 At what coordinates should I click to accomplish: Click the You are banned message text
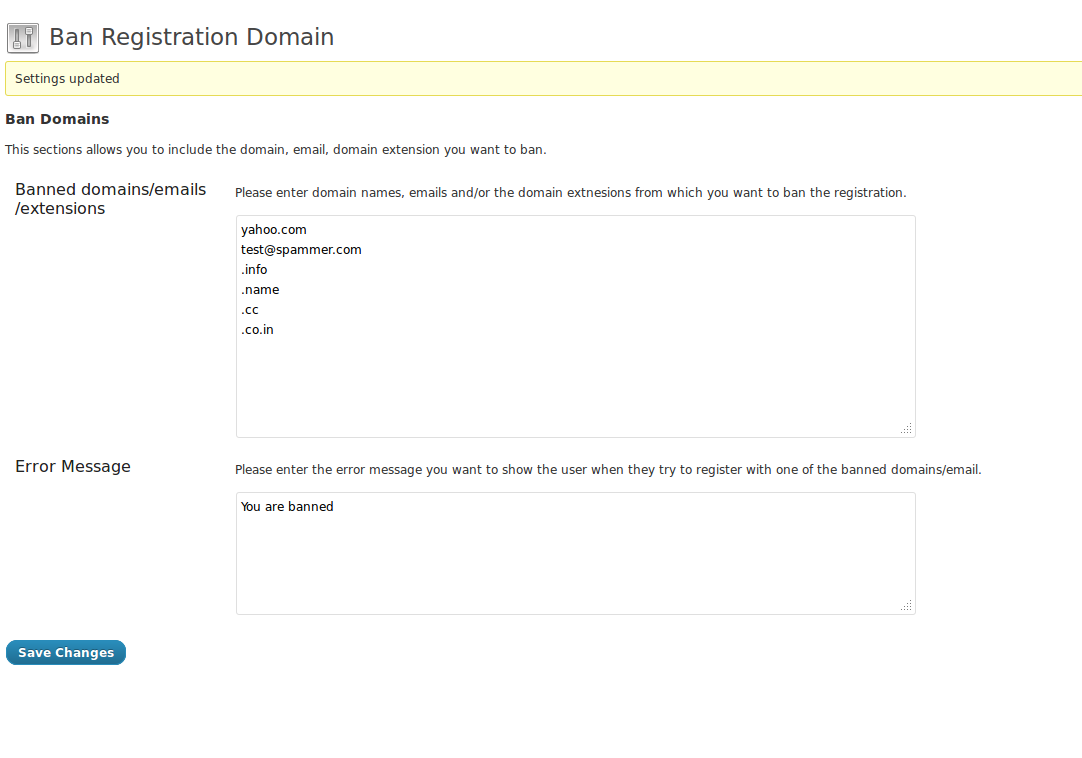tap(286, 506)
